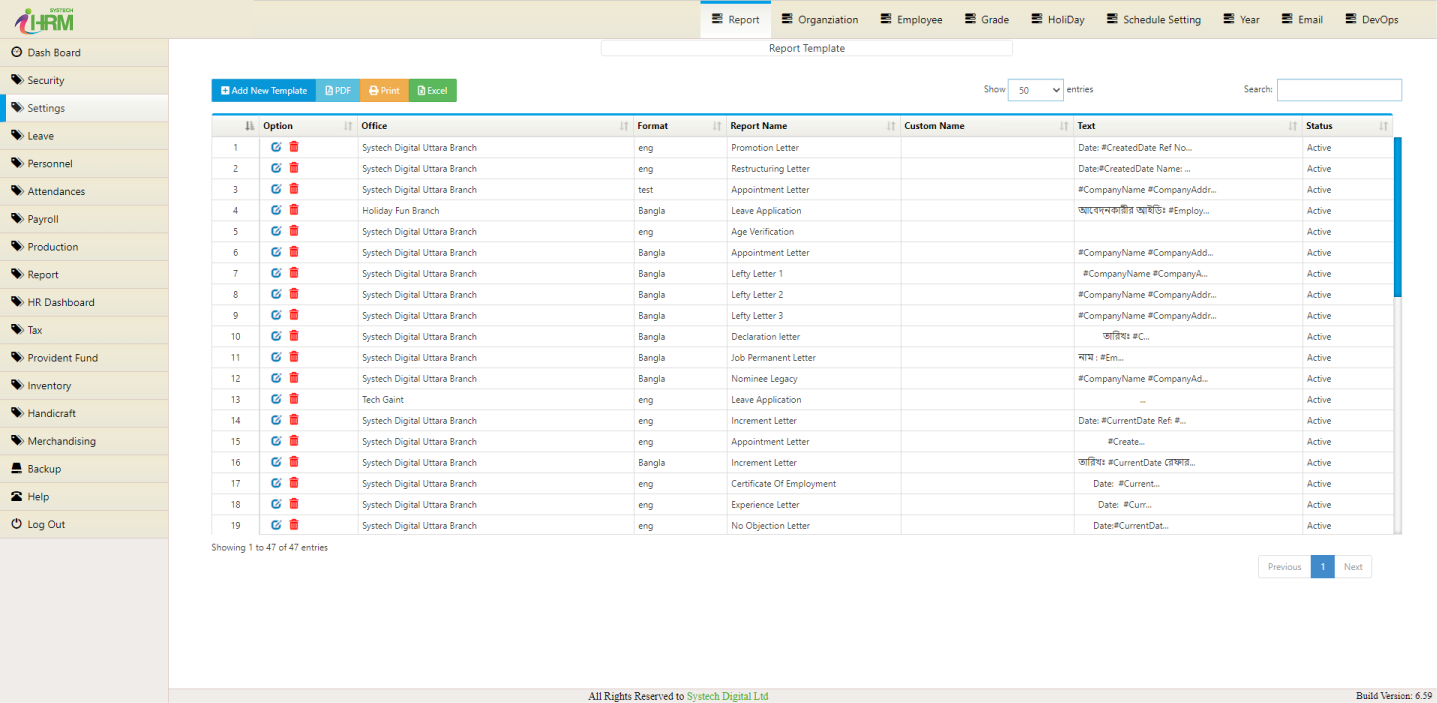
Task: Edit the Age Verification template
Action: coord(276,231)
